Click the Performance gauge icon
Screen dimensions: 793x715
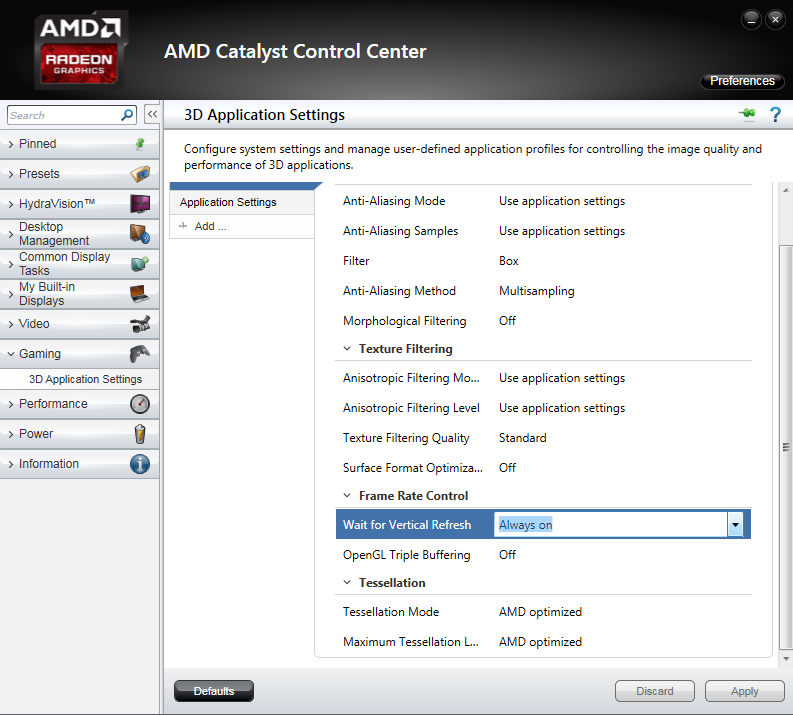140,404
